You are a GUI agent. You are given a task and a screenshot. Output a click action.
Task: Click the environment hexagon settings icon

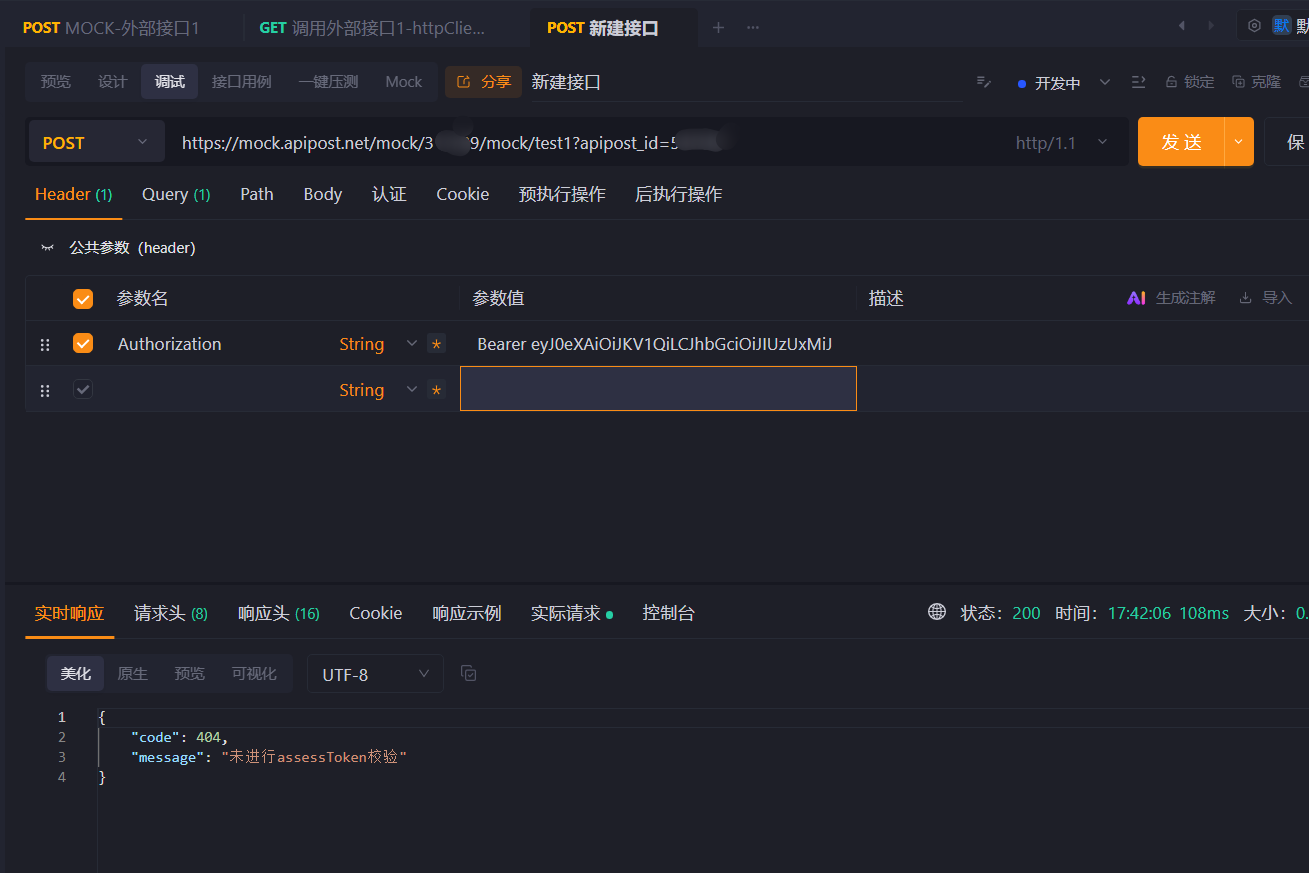coord(1254,26)
